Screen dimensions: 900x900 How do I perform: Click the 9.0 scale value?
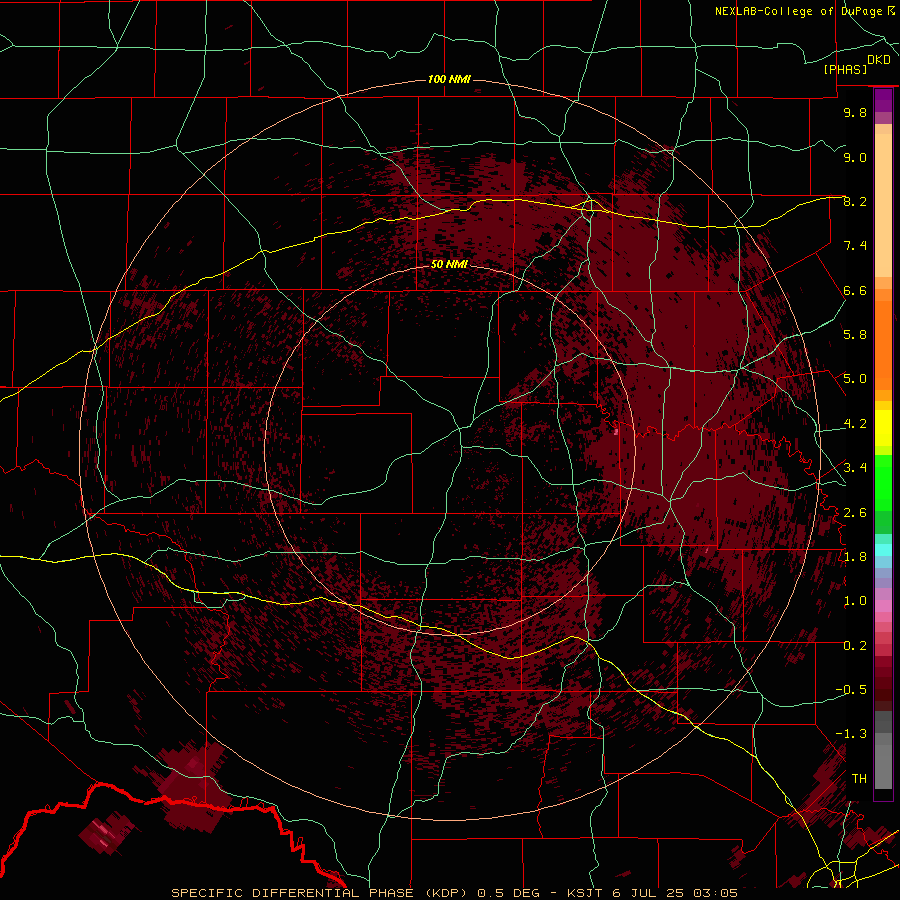click(855, 157)
